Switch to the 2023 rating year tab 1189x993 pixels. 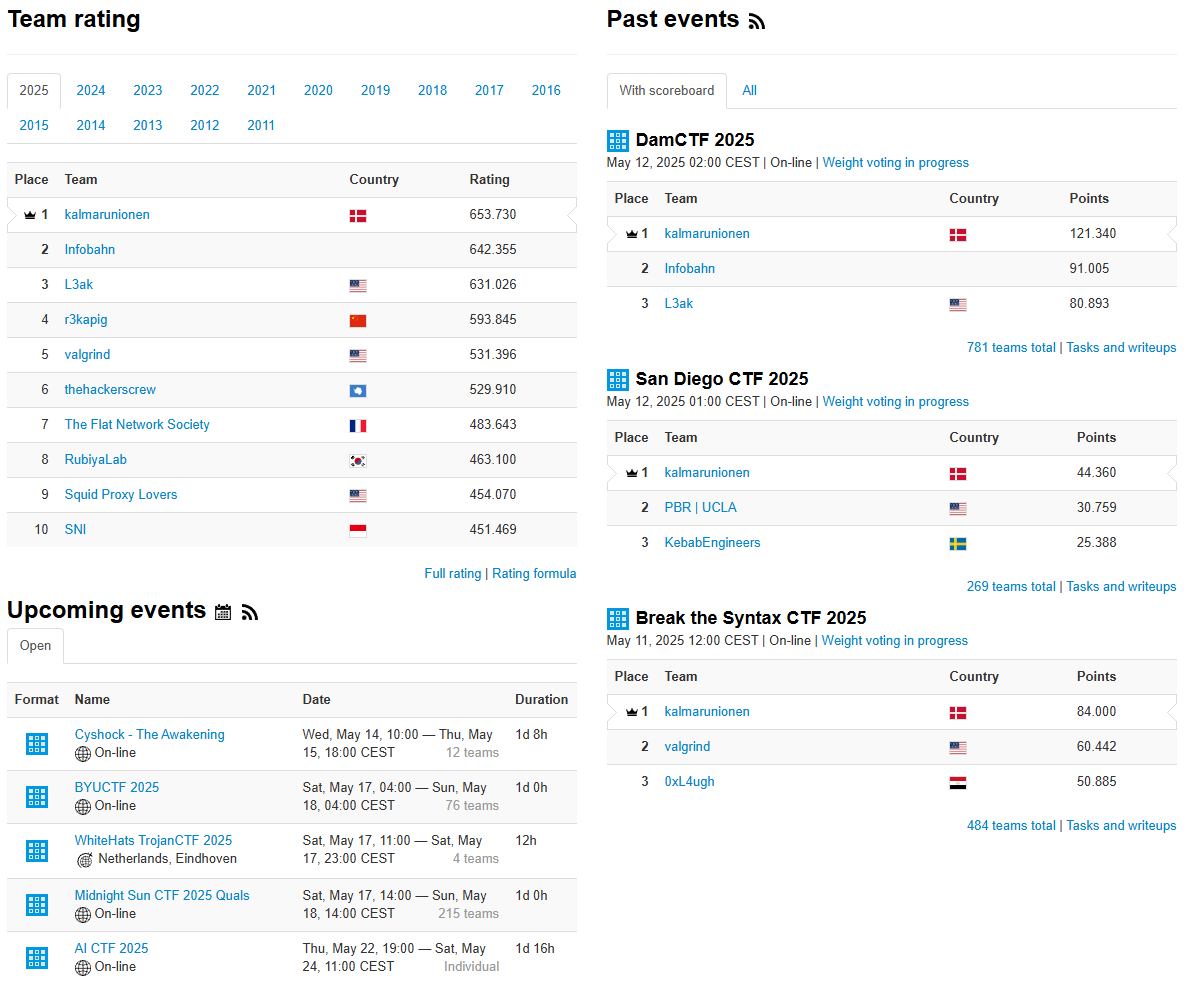(148, 90)
